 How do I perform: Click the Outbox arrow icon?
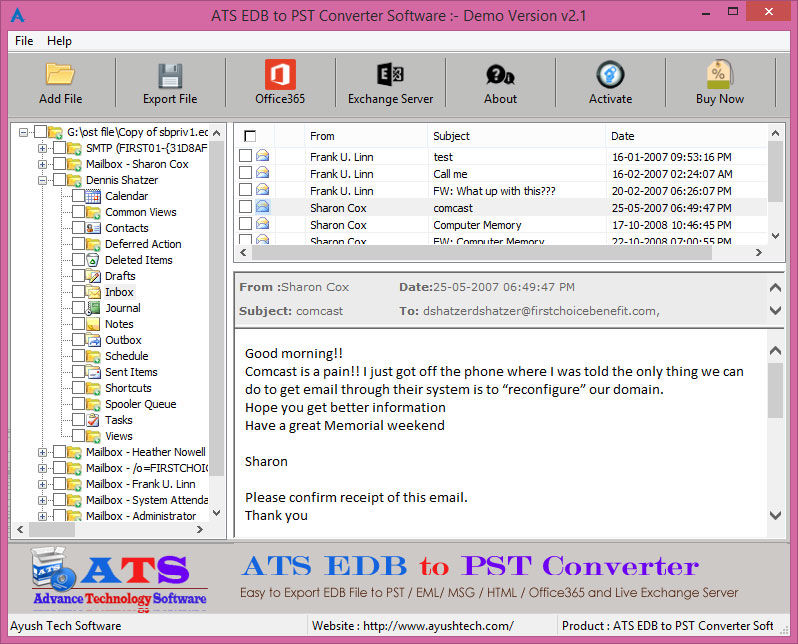[x=93, y=340]
